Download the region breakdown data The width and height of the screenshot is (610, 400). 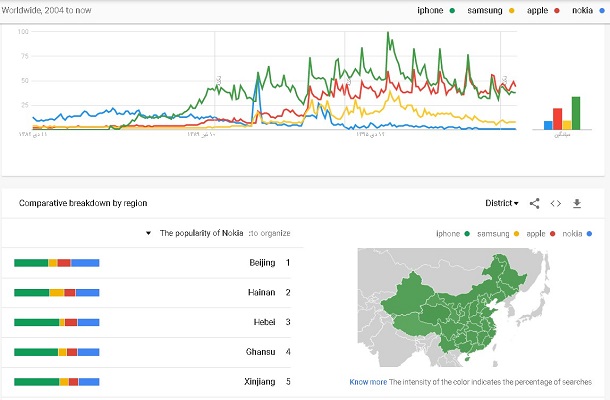click(577, 203)
